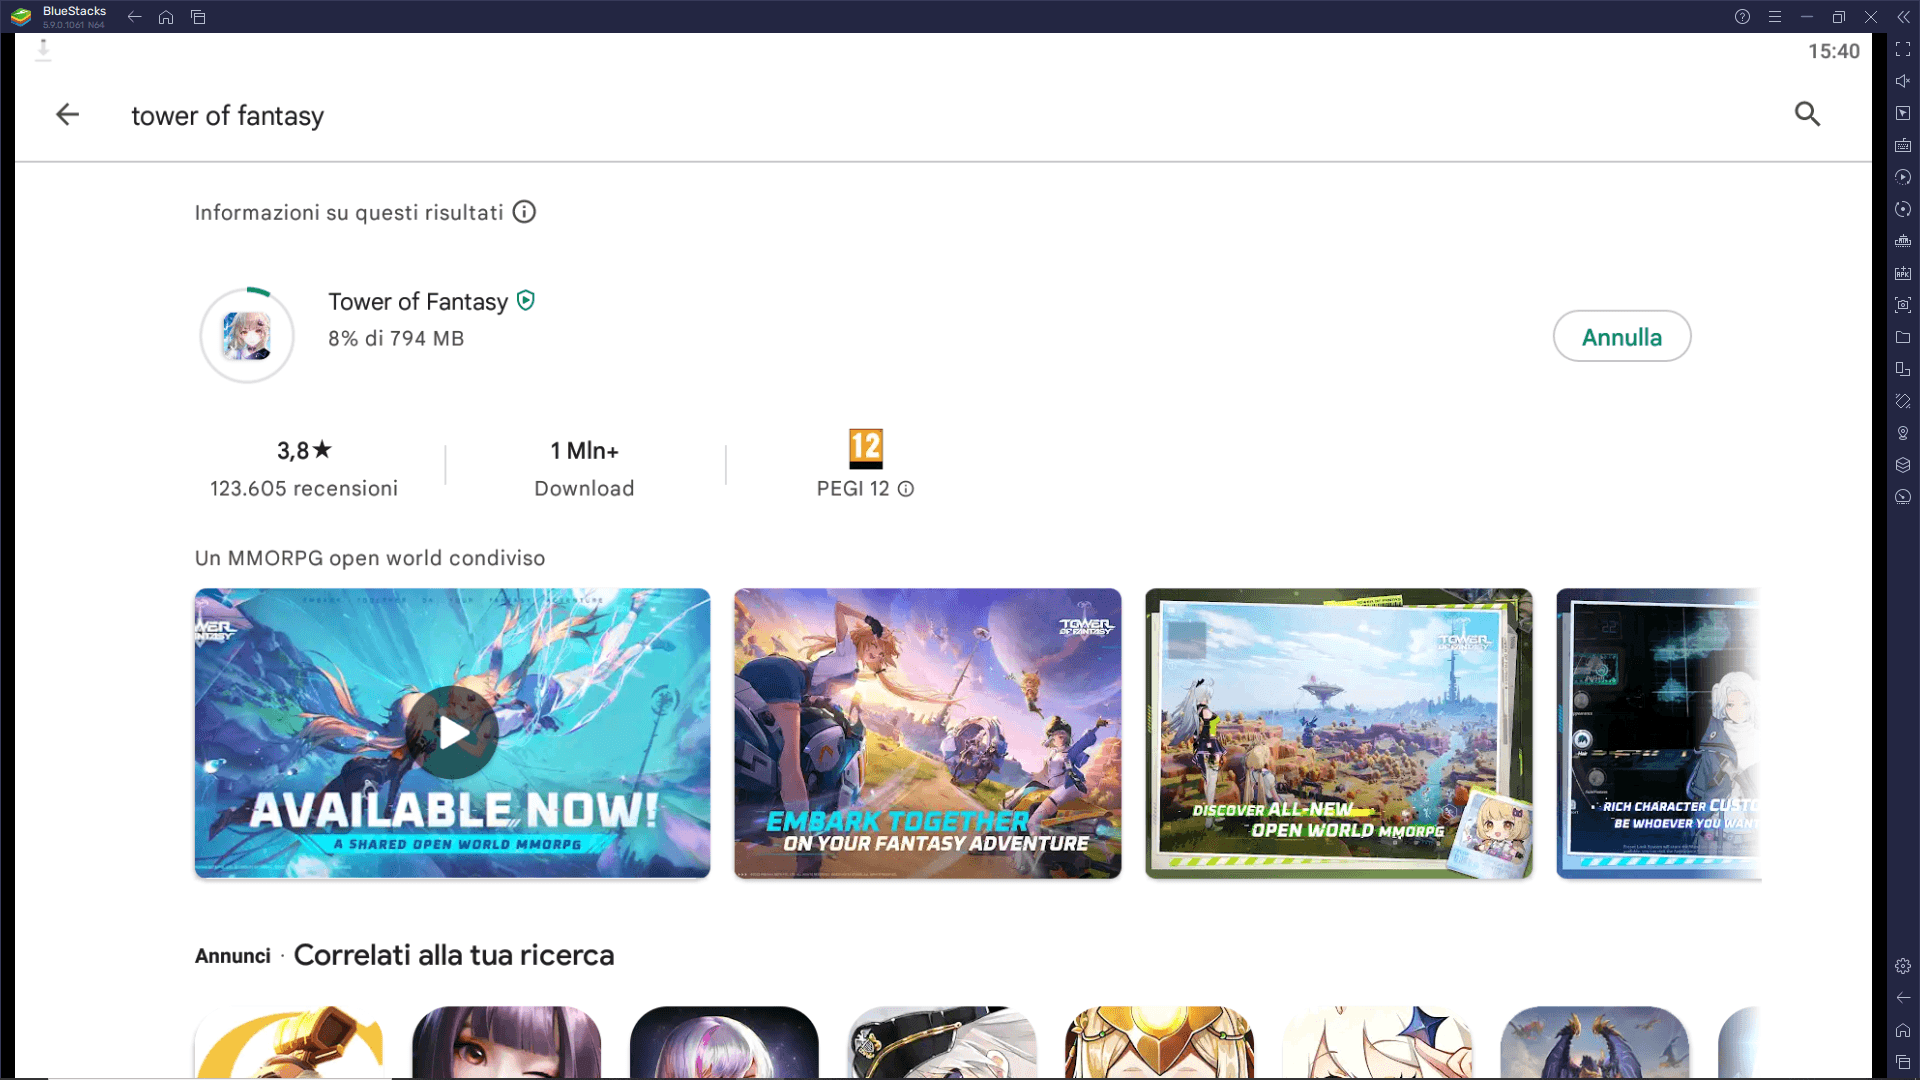The width and height of the screenshot is (1920, 1080).
Task: Open the Discover All-New Open World screenshot
Action: tap(1338, 733)
